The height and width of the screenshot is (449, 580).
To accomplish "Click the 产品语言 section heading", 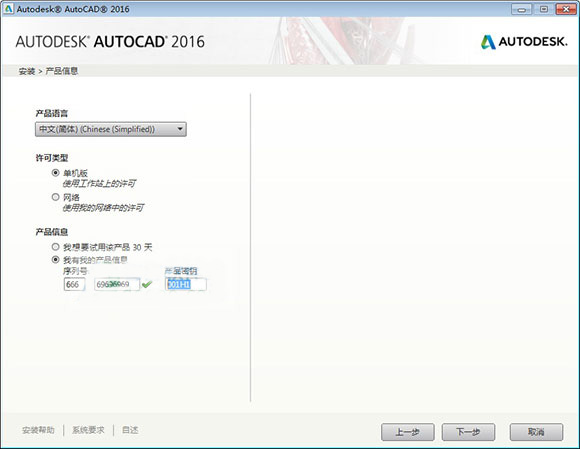I will [x=52, y=113].
